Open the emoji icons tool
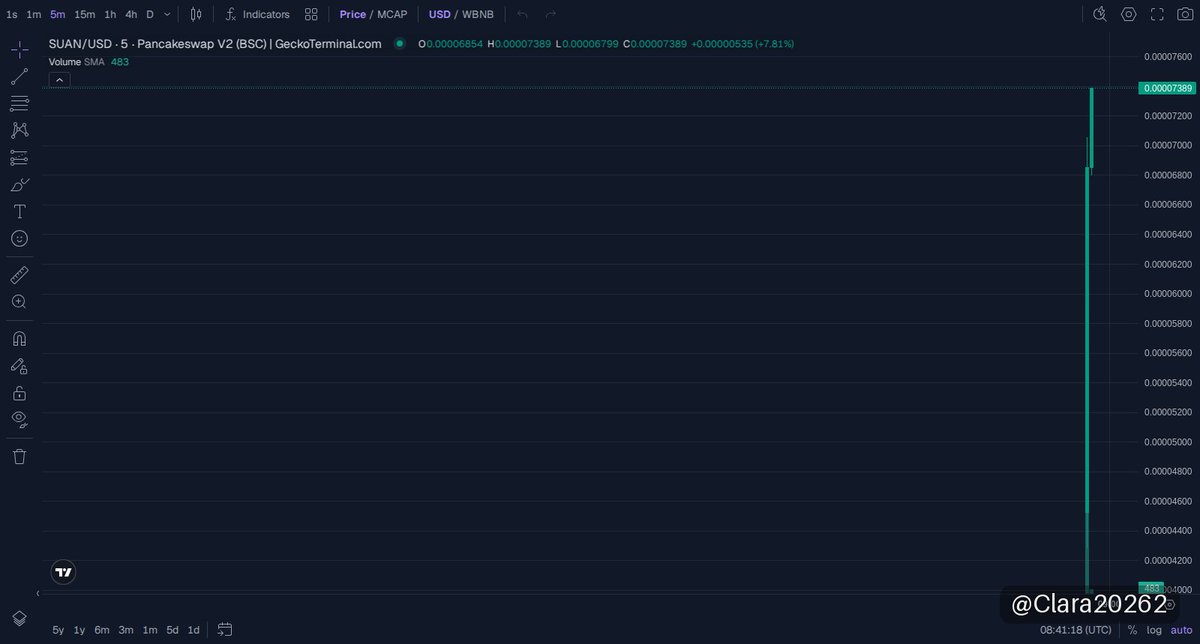This screenshot has height=644, width=1200. 19,238
